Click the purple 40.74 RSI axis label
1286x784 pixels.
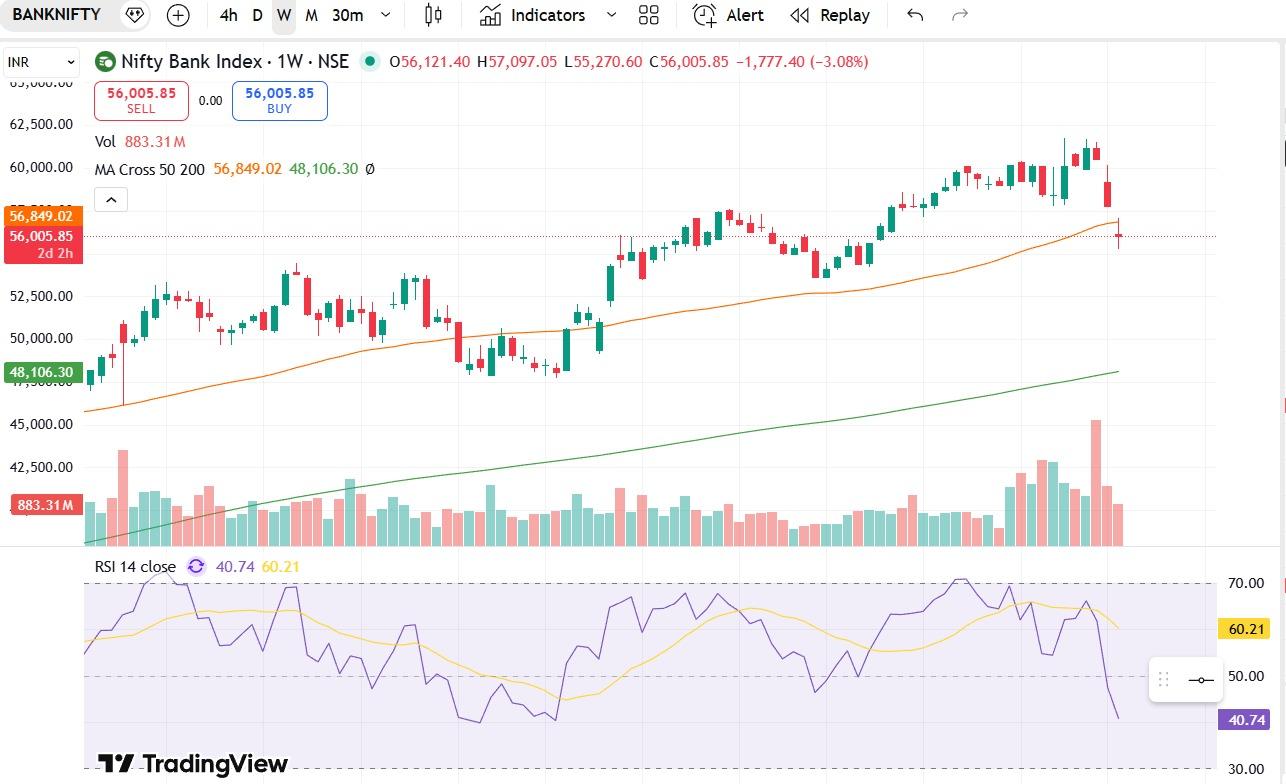click(x=1242, y=720)
